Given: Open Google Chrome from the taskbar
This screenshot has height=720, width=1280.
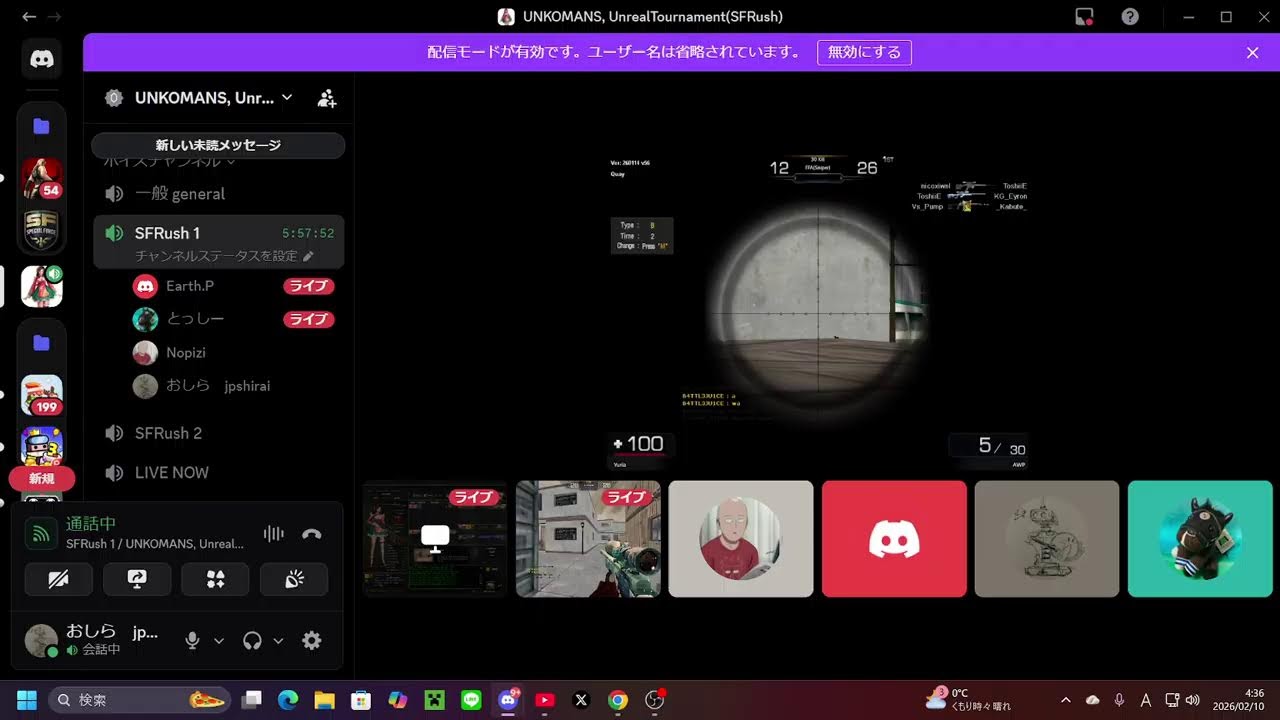Looking at the screenshot, I should (618, 700).
